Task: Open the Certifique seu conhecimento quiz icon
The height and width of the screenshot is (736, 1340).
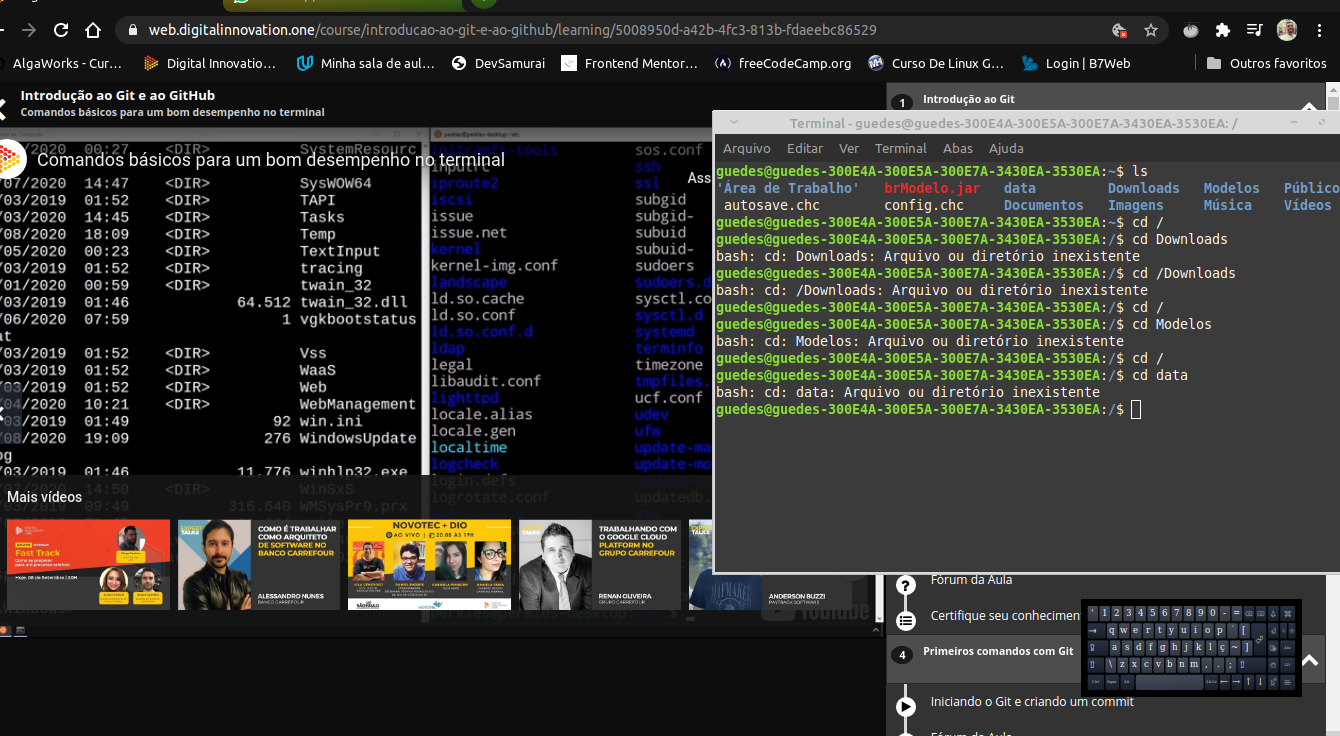Action: 906,621
